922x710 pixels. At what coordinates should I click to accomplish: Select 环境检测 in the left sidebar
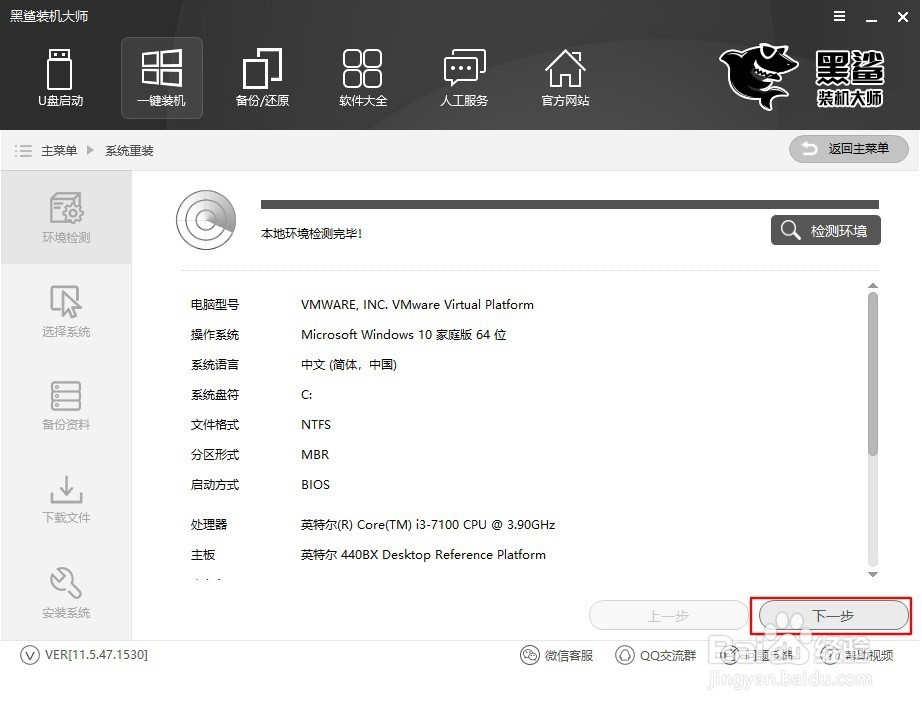pos(65,218)
